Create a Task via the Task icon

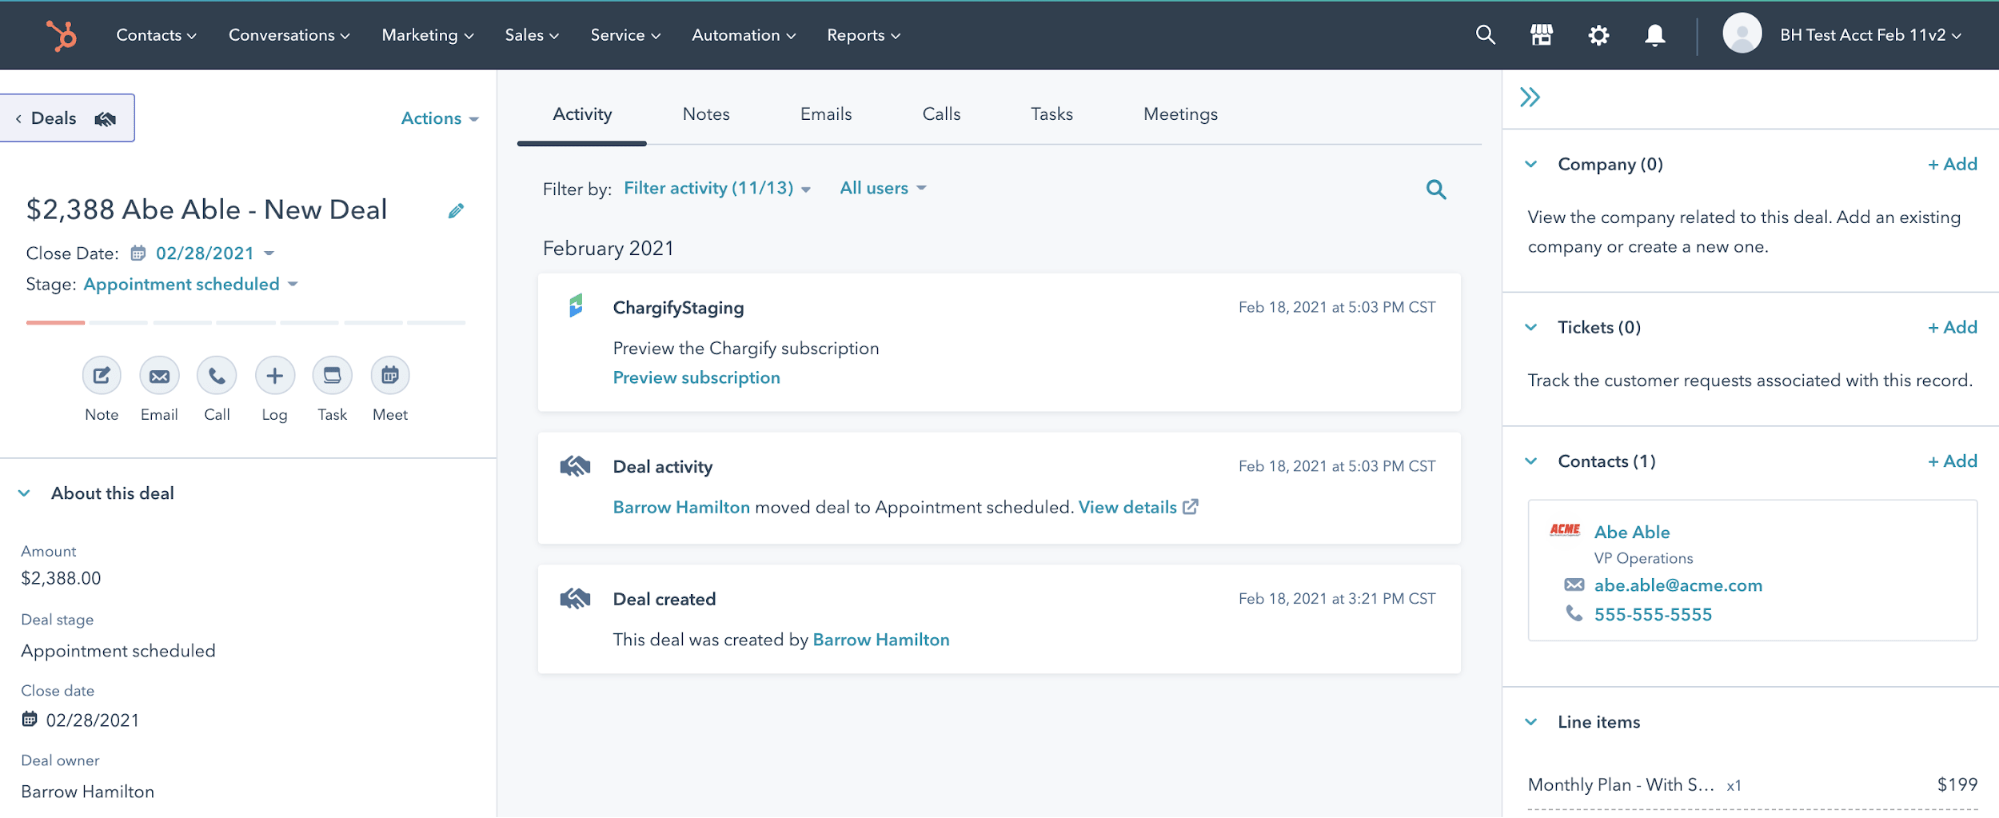coord(332,376)
